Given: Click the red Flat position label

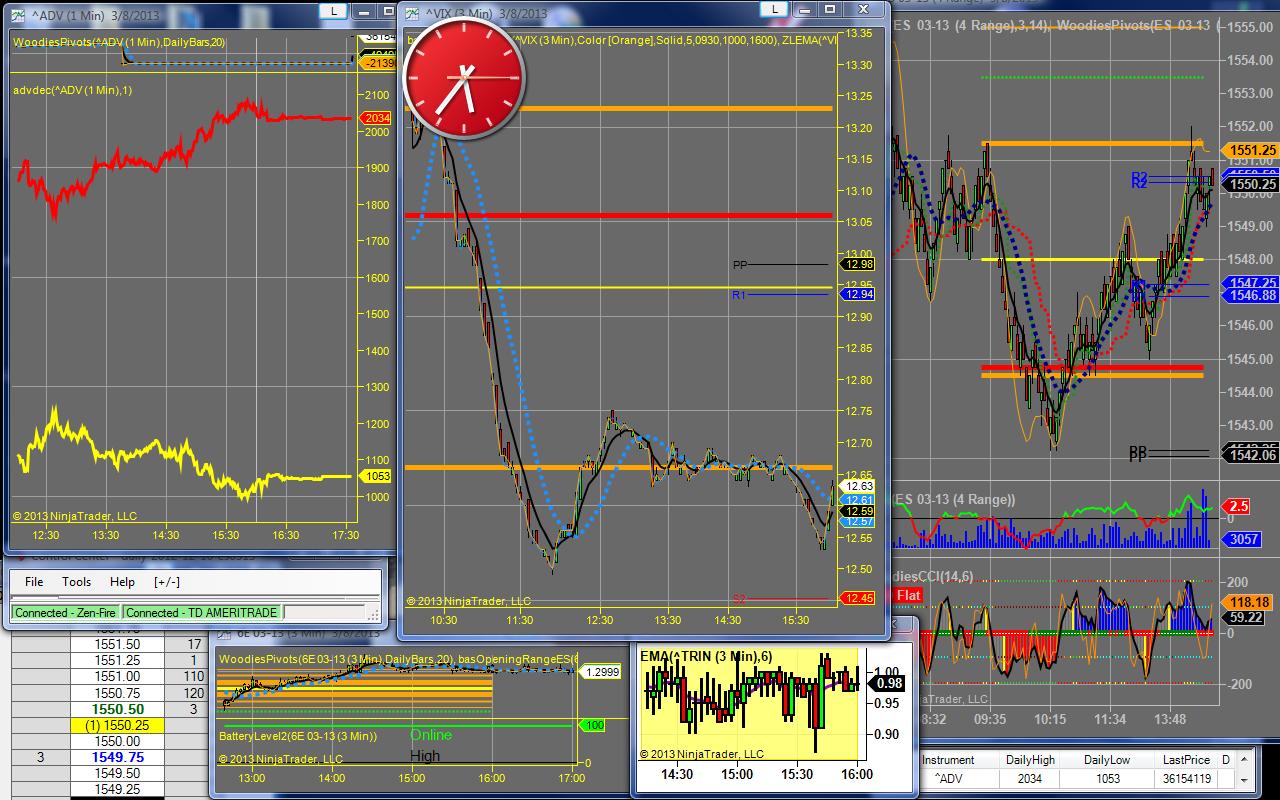Looking at the screenshot, I should (x=908, y=595).
